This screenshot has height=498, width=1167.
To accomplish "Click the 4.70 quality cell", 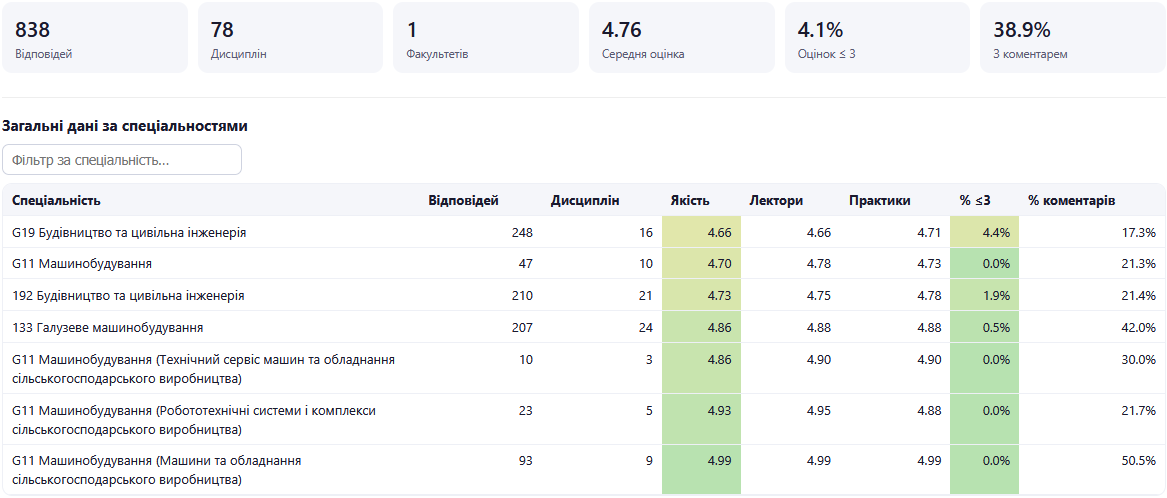I will tap(701, 264).
